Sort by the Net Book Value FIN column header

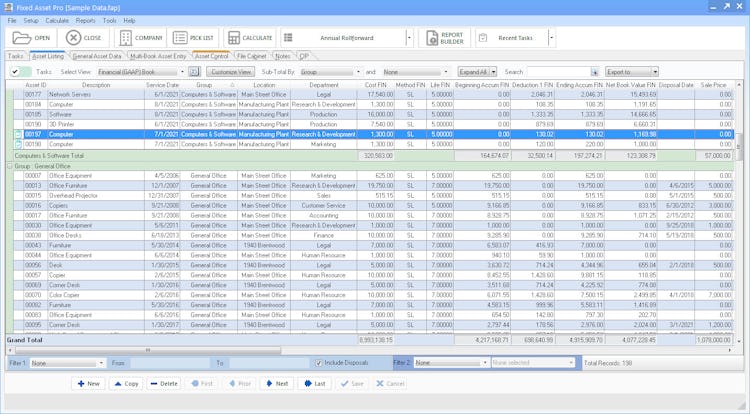[631, 85]
